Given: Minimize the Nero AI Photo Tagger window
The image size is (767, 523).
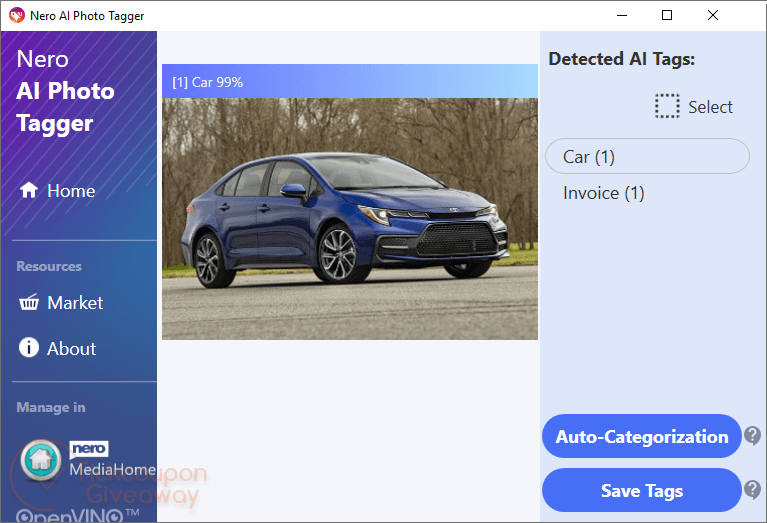Looking at the screenshot, I should [x=622, y=16].
